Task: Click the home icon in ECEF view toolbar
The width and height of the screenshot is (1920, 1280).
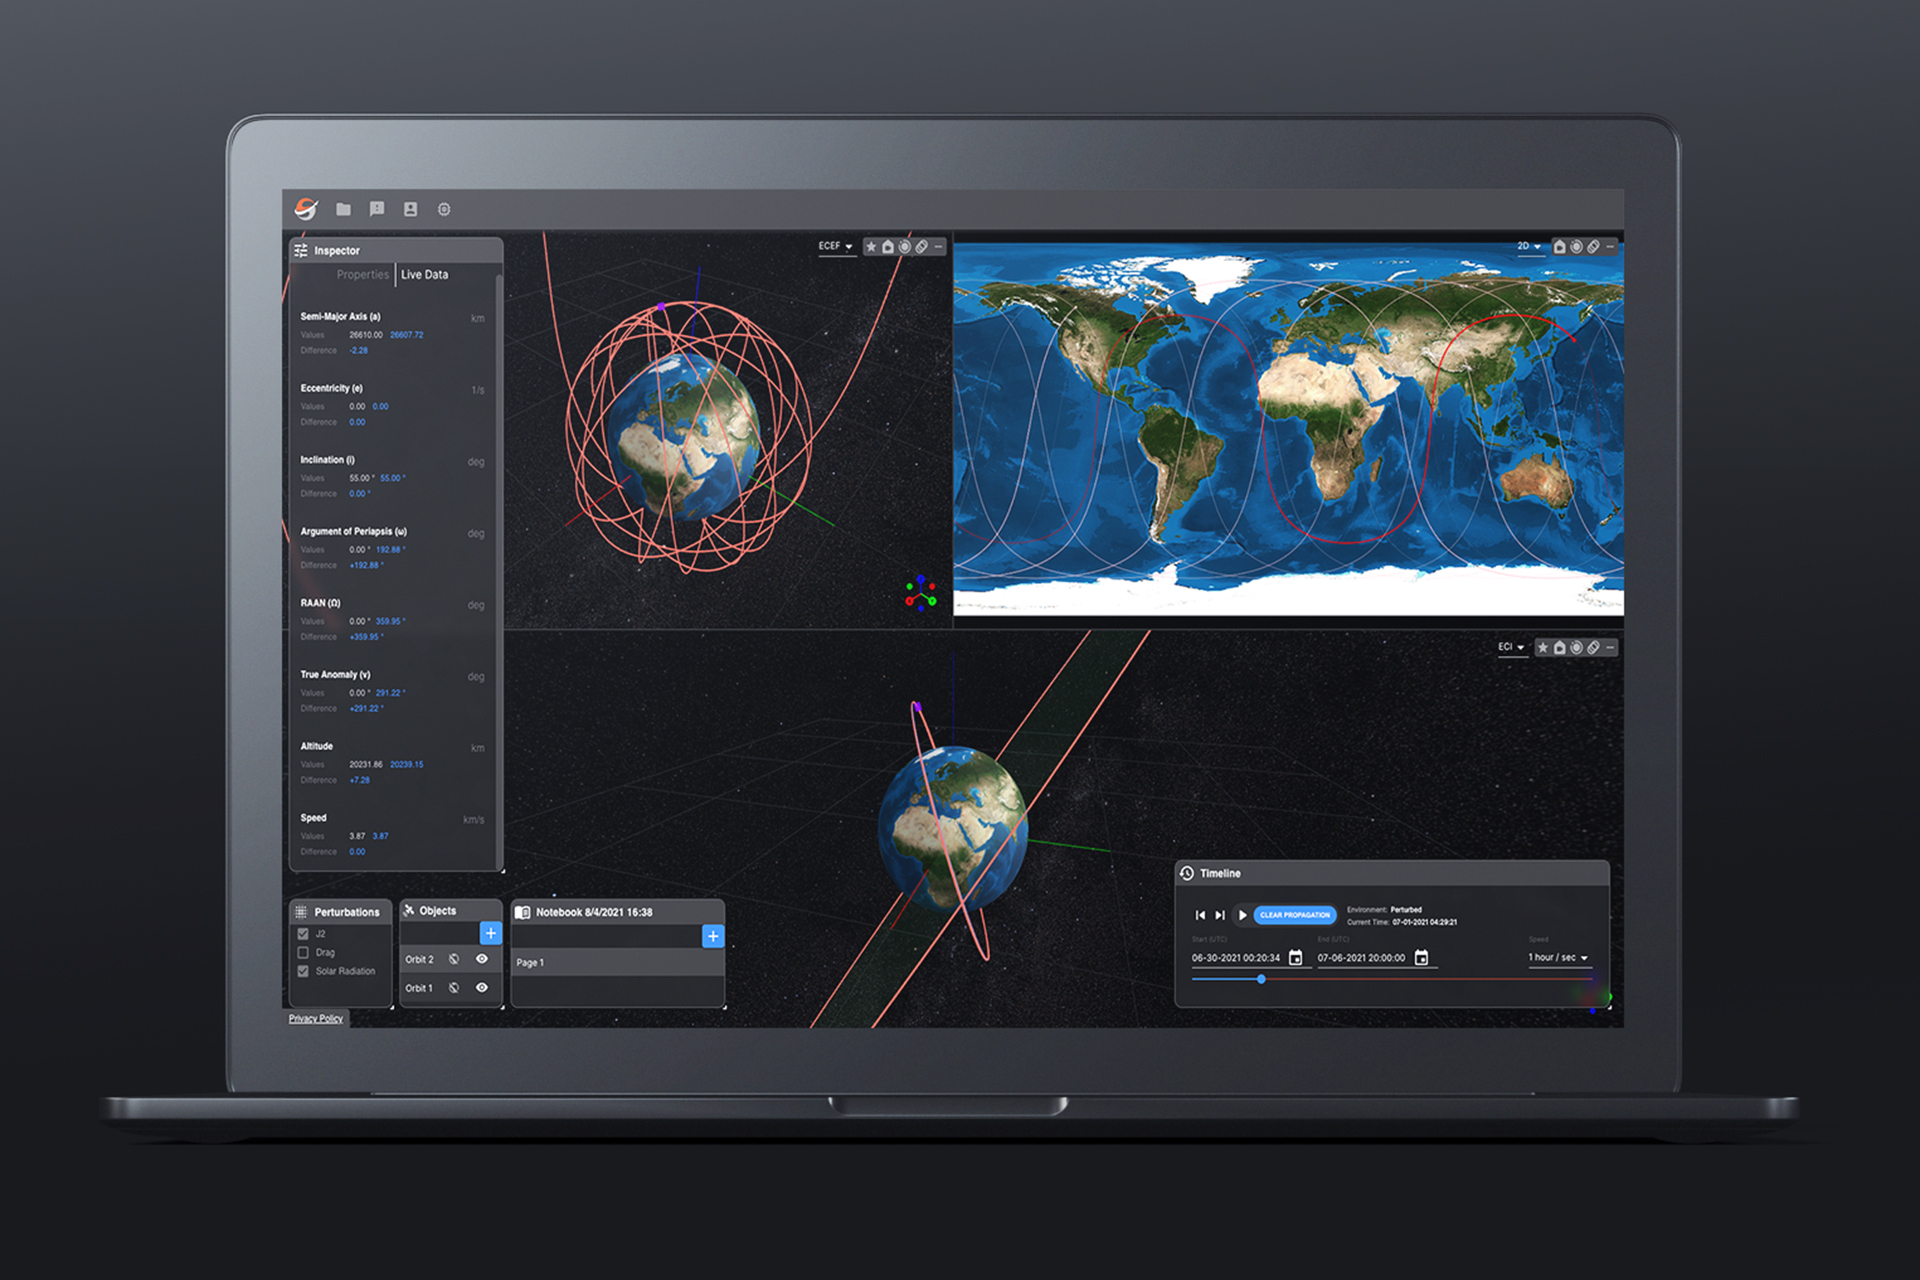Action: [x=888, y=246]
